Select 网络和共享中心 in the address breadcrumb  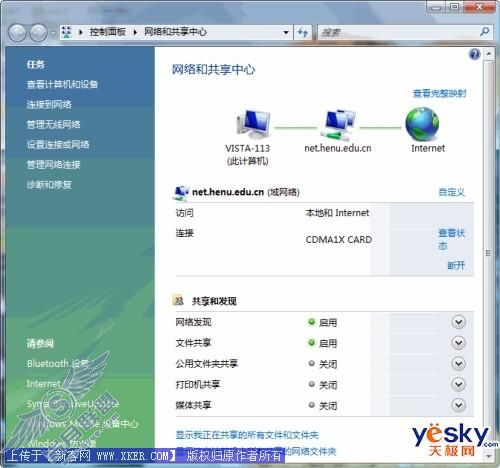tap(175, 32)
